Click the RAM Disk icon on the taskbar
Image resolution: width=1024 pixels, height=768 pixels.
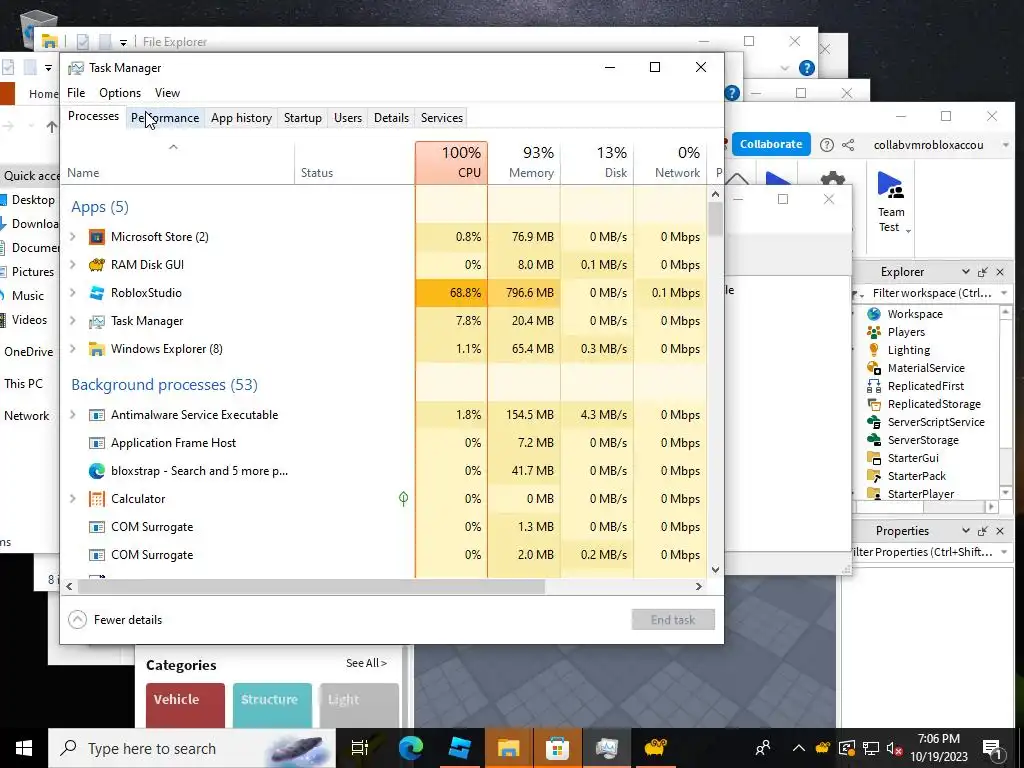pos(655,748)
